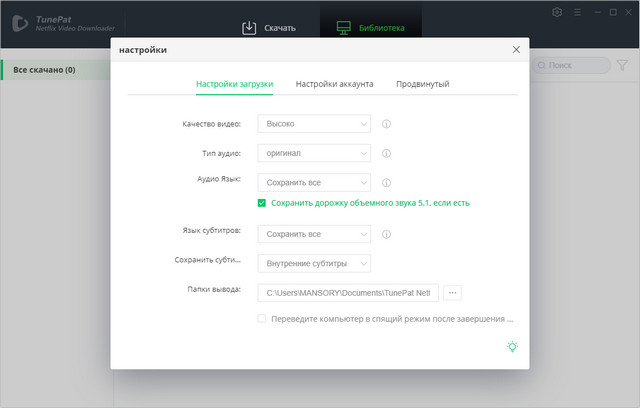Switch to Настройки аккаунта tab

tap(334, 84)
